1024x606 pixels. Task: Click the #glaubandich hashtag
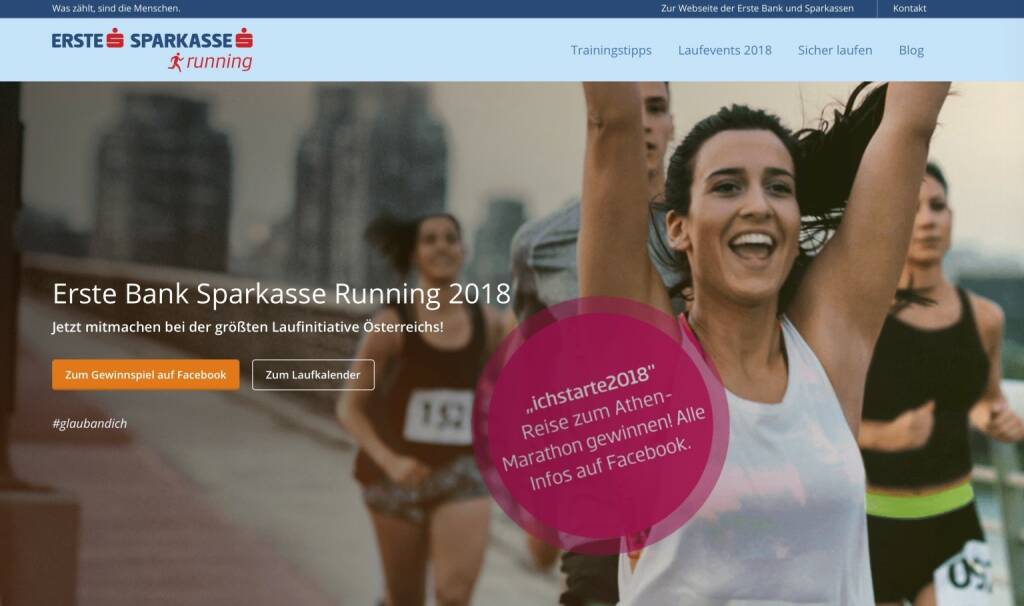[89, 423]
